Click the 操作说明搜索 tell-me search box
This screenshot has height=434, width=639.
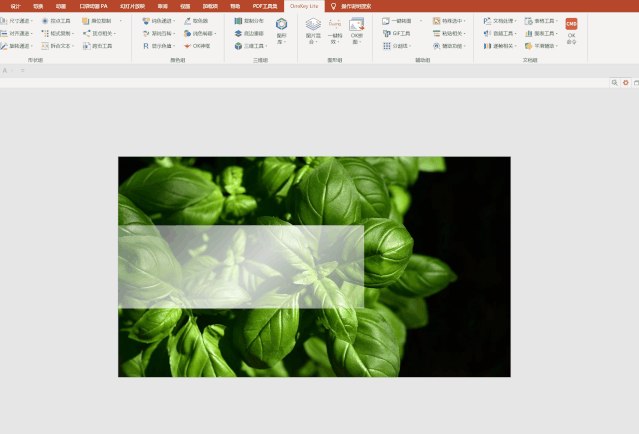tap(356, 6)
